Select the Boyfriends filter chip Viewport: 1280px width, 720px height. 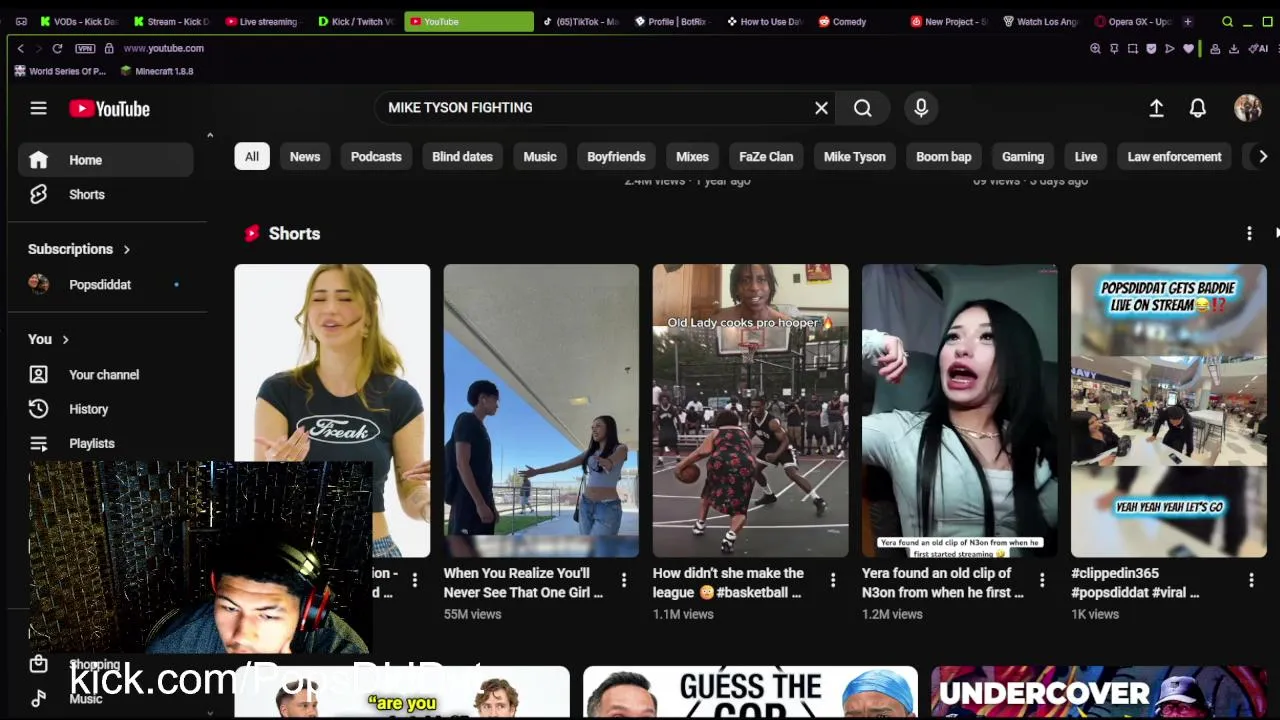(x=616, y=156)
